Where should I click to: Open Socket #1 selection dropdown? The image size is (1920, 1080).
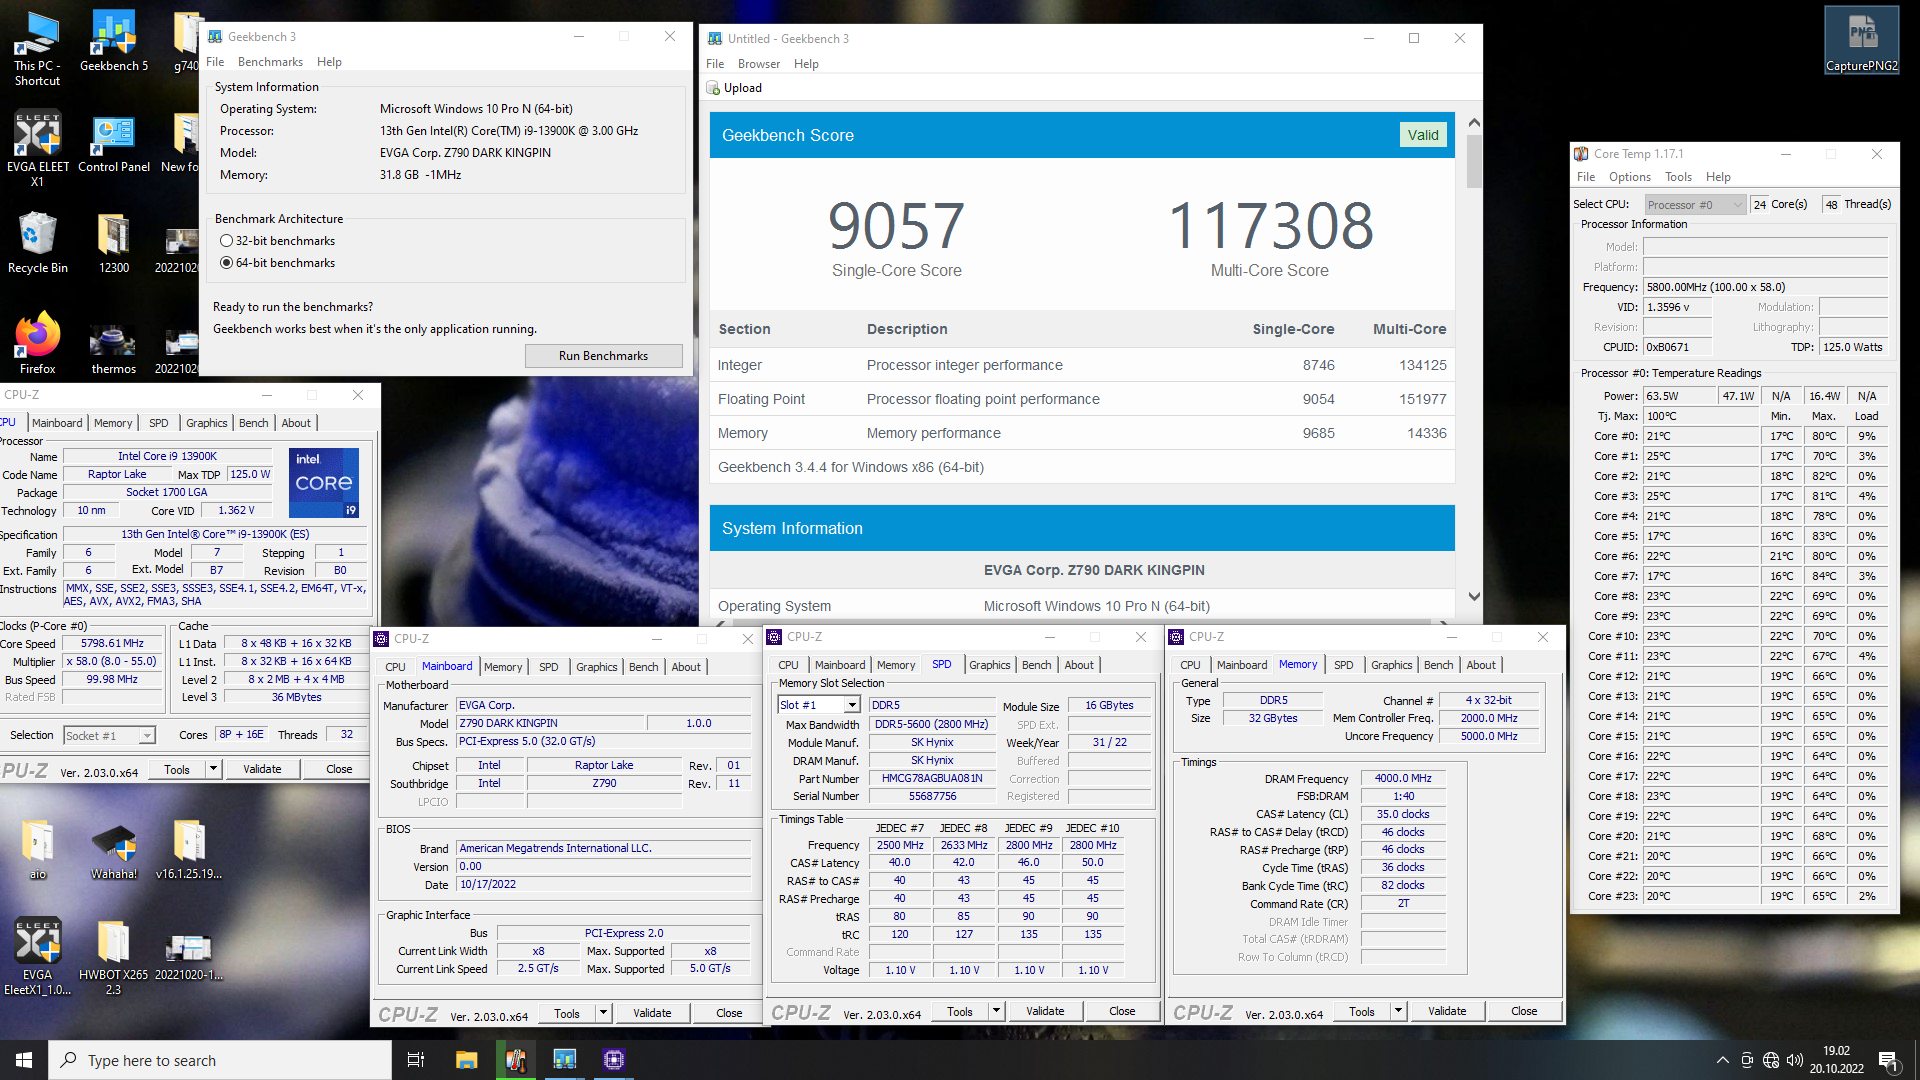(109, 735)
